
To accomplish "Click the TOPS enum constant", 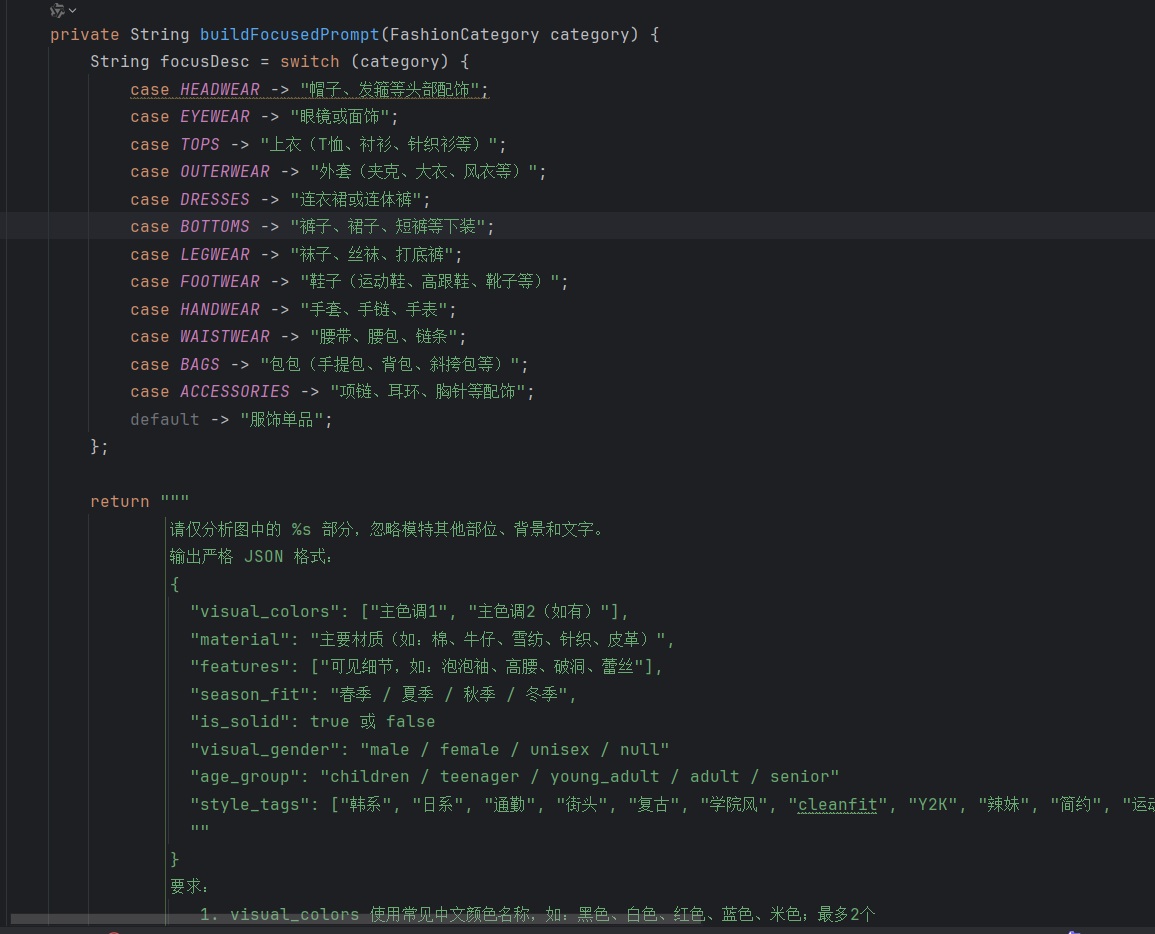I will pos(200,144).
